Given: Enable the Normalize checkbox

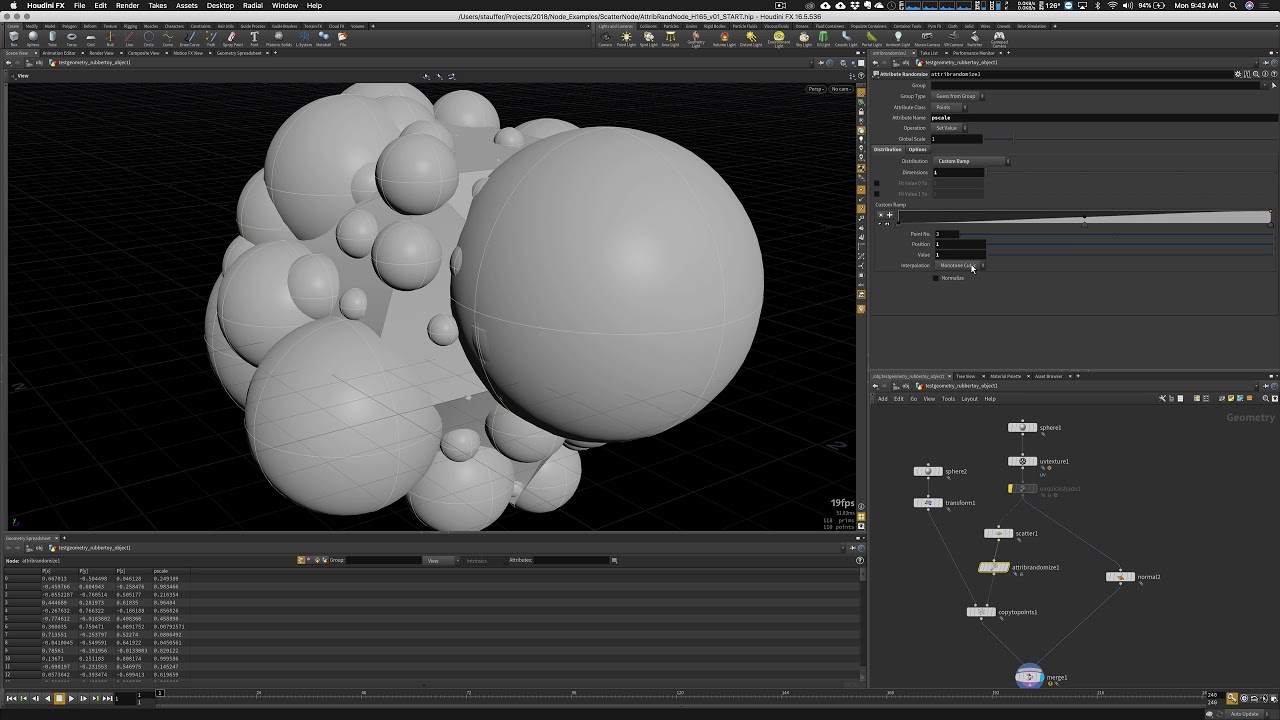Looking at the screenshot, I should [936, 278].
